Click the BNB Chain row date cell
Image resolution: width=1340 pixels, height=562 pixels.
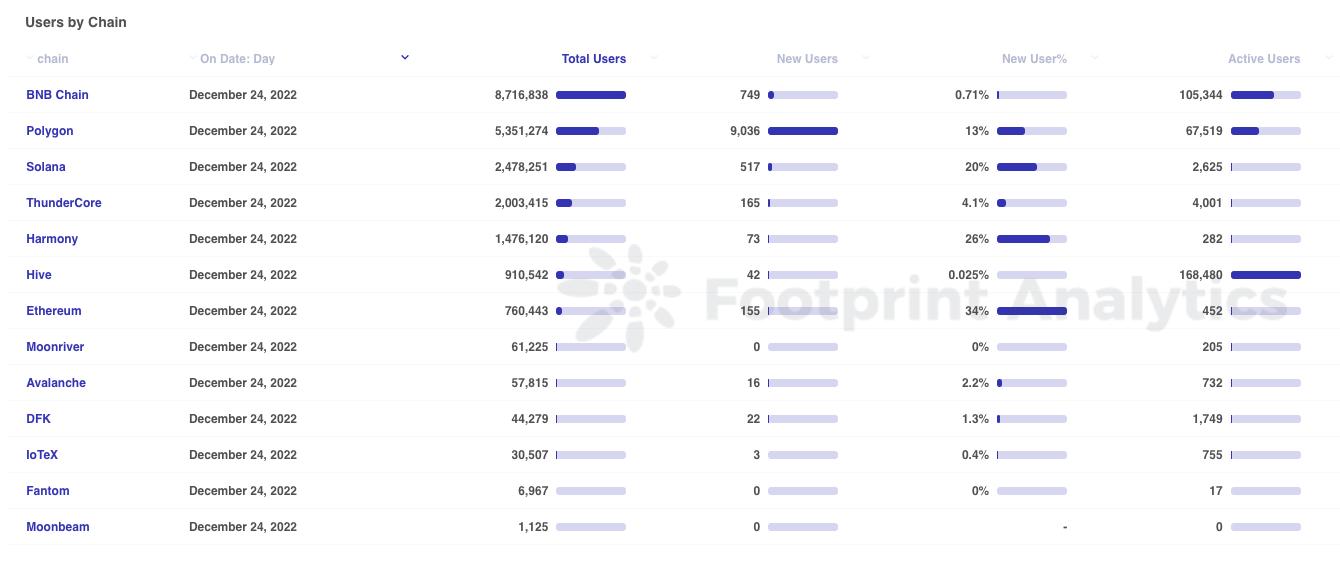click(243, 95)
